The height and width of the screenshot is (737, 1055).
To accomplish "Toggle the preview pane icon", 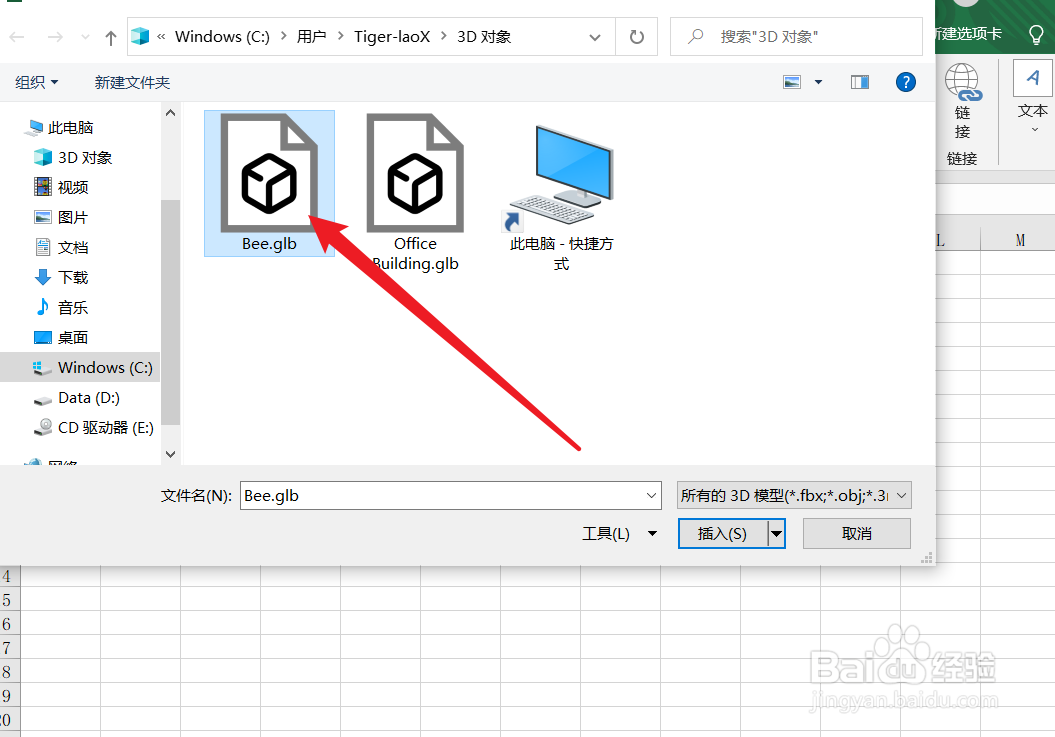I will 859,82.
